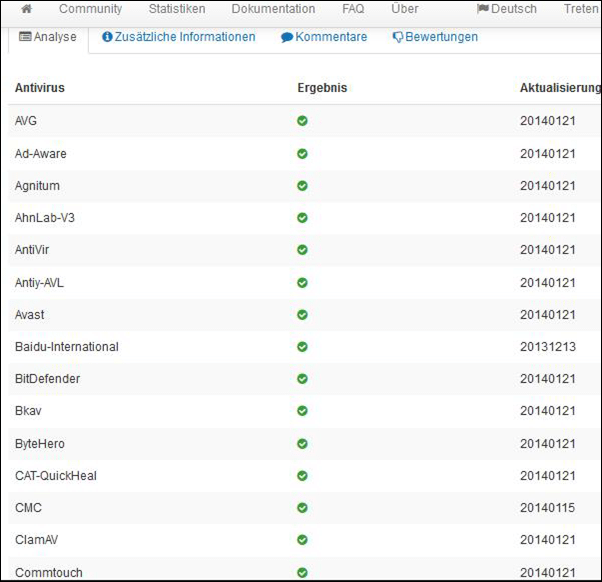Select the CAT-QuickHeal row name
The height and width of the screenshot is (582, 602).
pyautogui.click(x=56, y=476)
